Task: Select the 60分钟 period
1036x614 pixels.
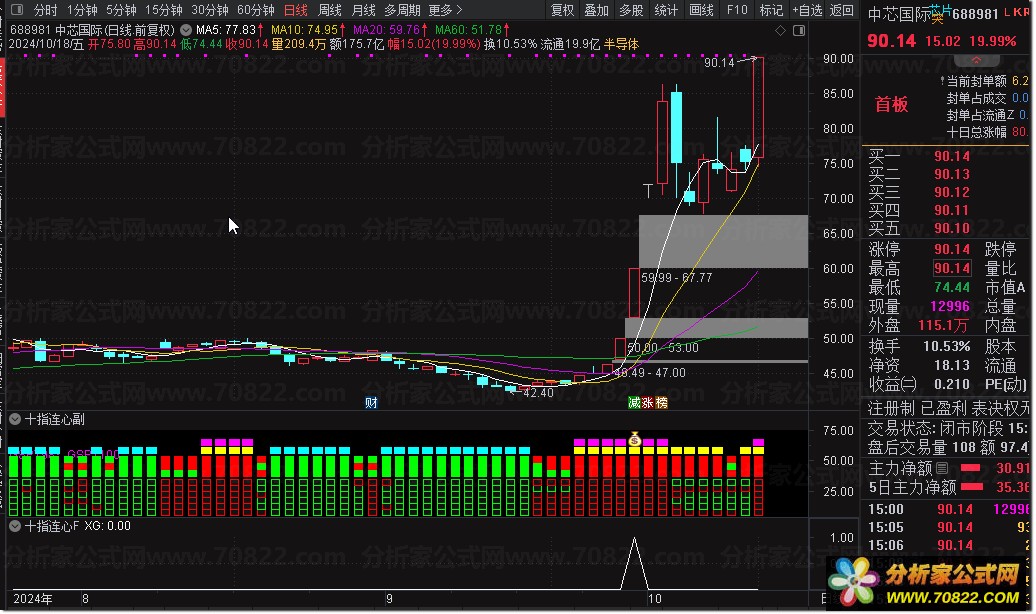Action: (256, 10)
